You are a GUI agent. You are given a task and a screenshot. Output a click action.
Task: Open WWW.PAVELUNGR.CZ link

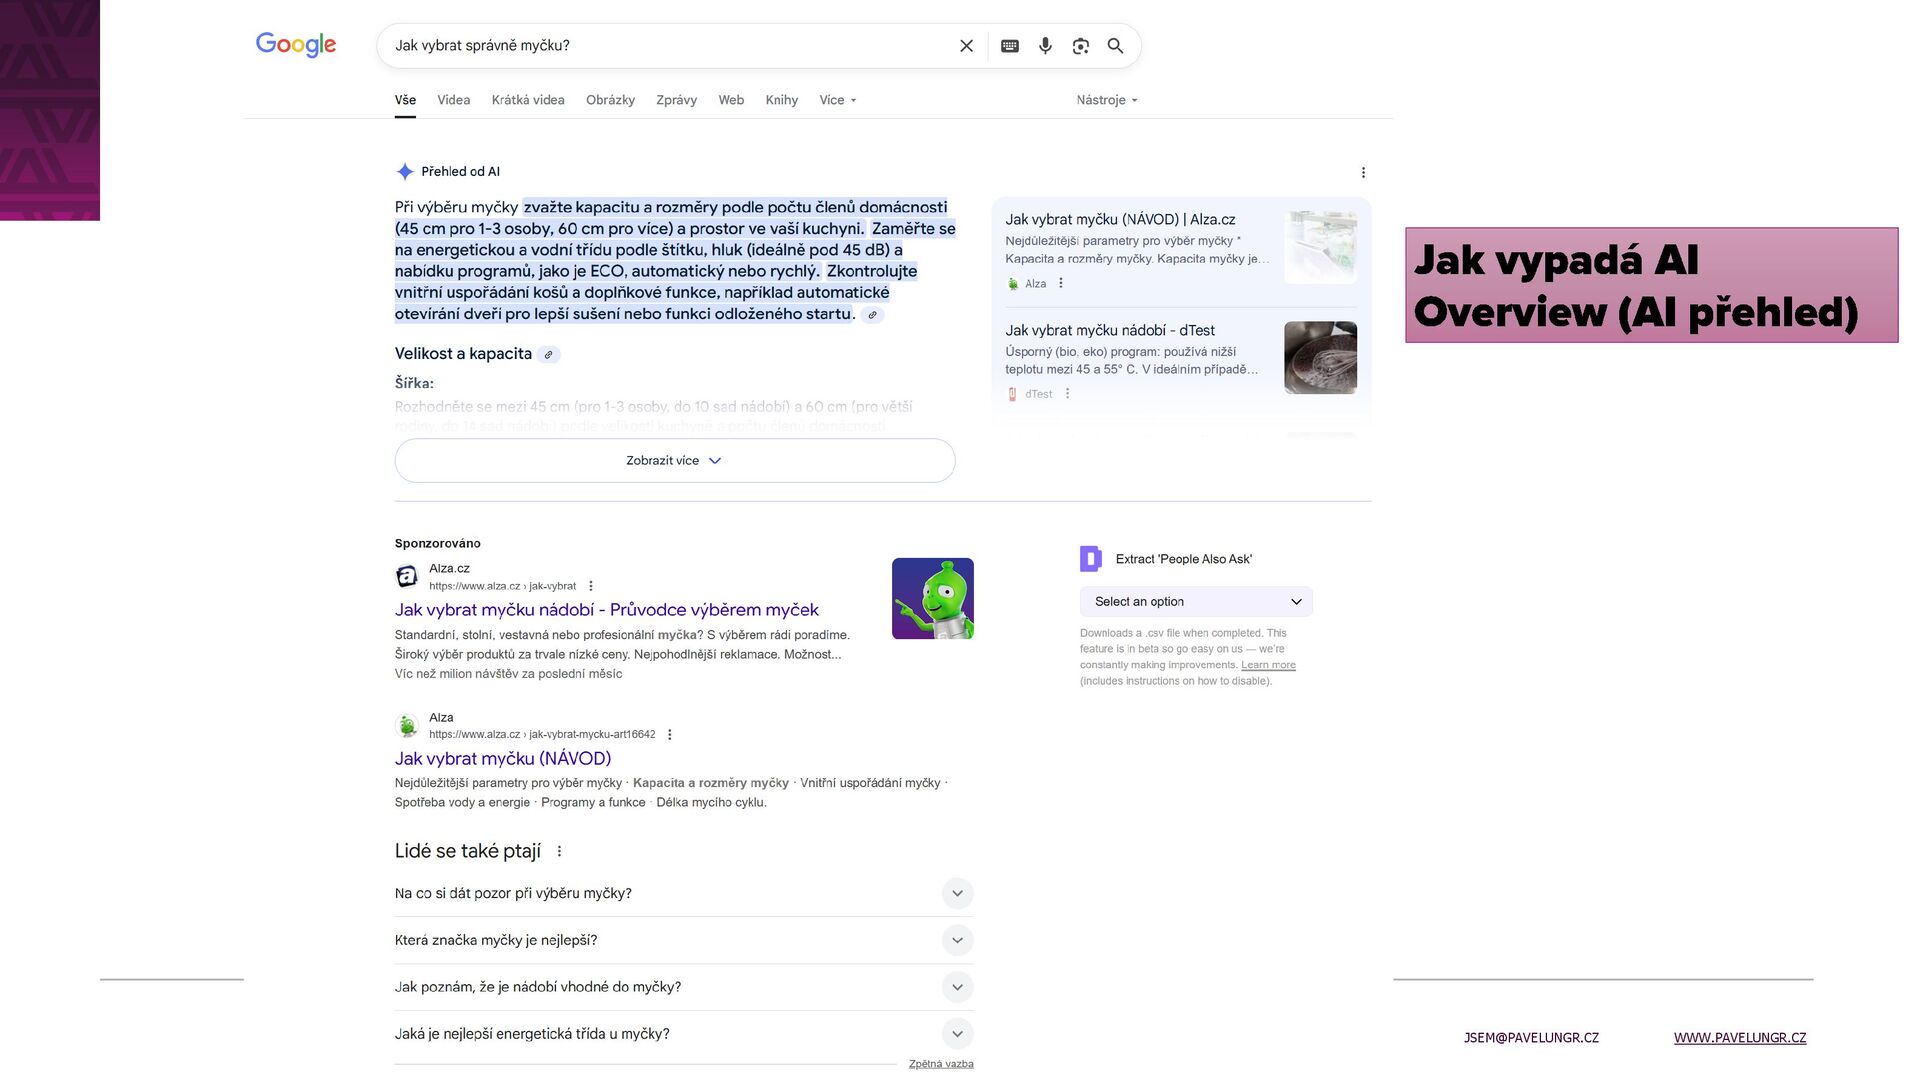tap(1740, 1038)
